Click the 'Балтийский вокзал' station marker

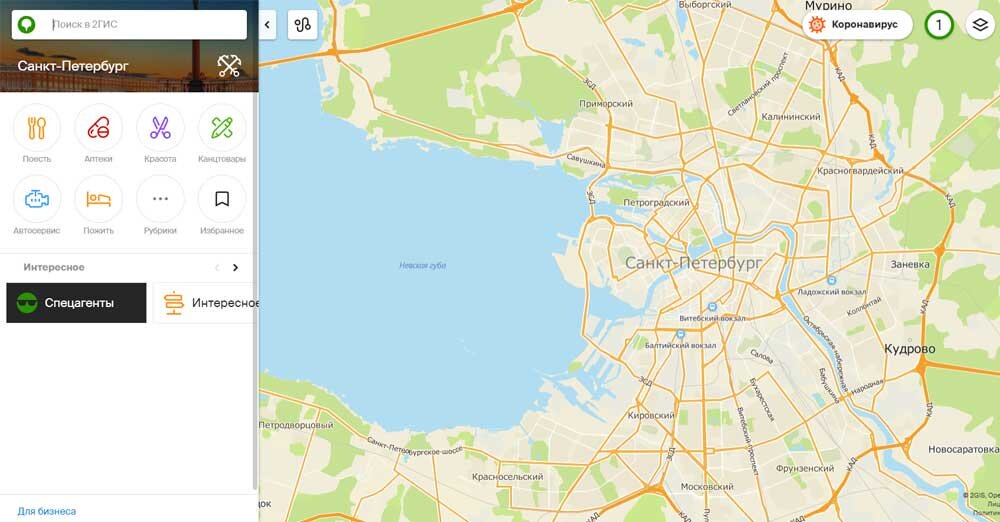click(x=680, y=334)
